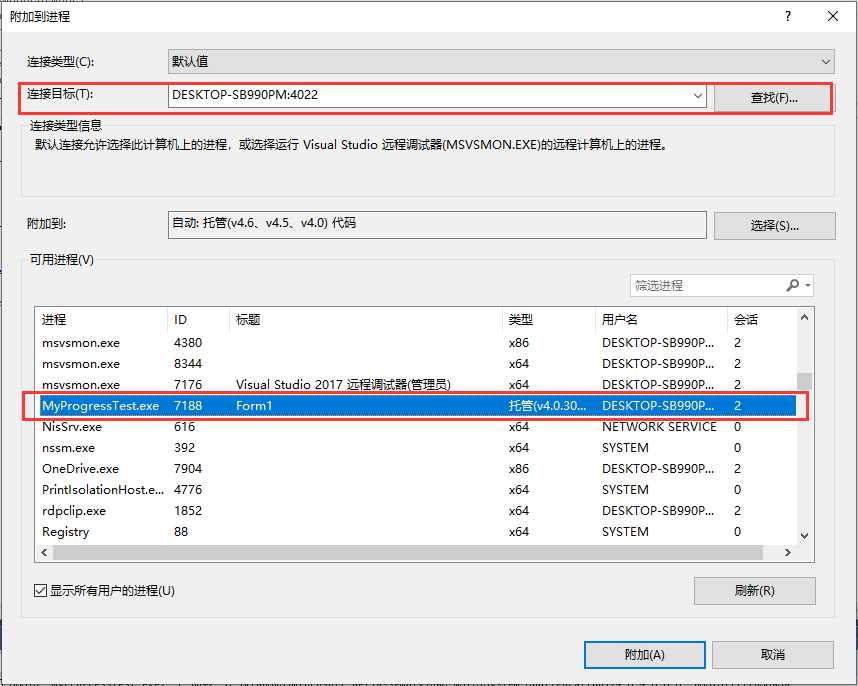Click the horizontal scroll left arrow

point(44,553)
